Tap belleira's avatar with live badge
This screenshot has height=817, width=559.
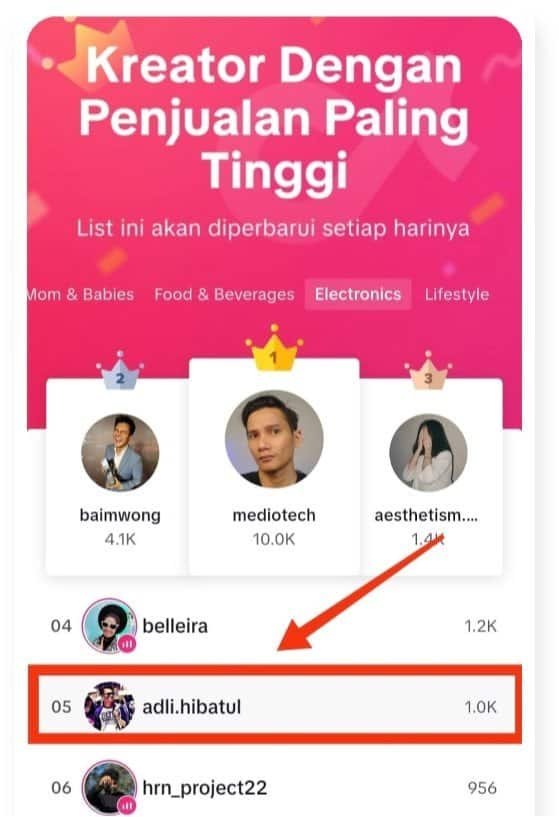109,625
